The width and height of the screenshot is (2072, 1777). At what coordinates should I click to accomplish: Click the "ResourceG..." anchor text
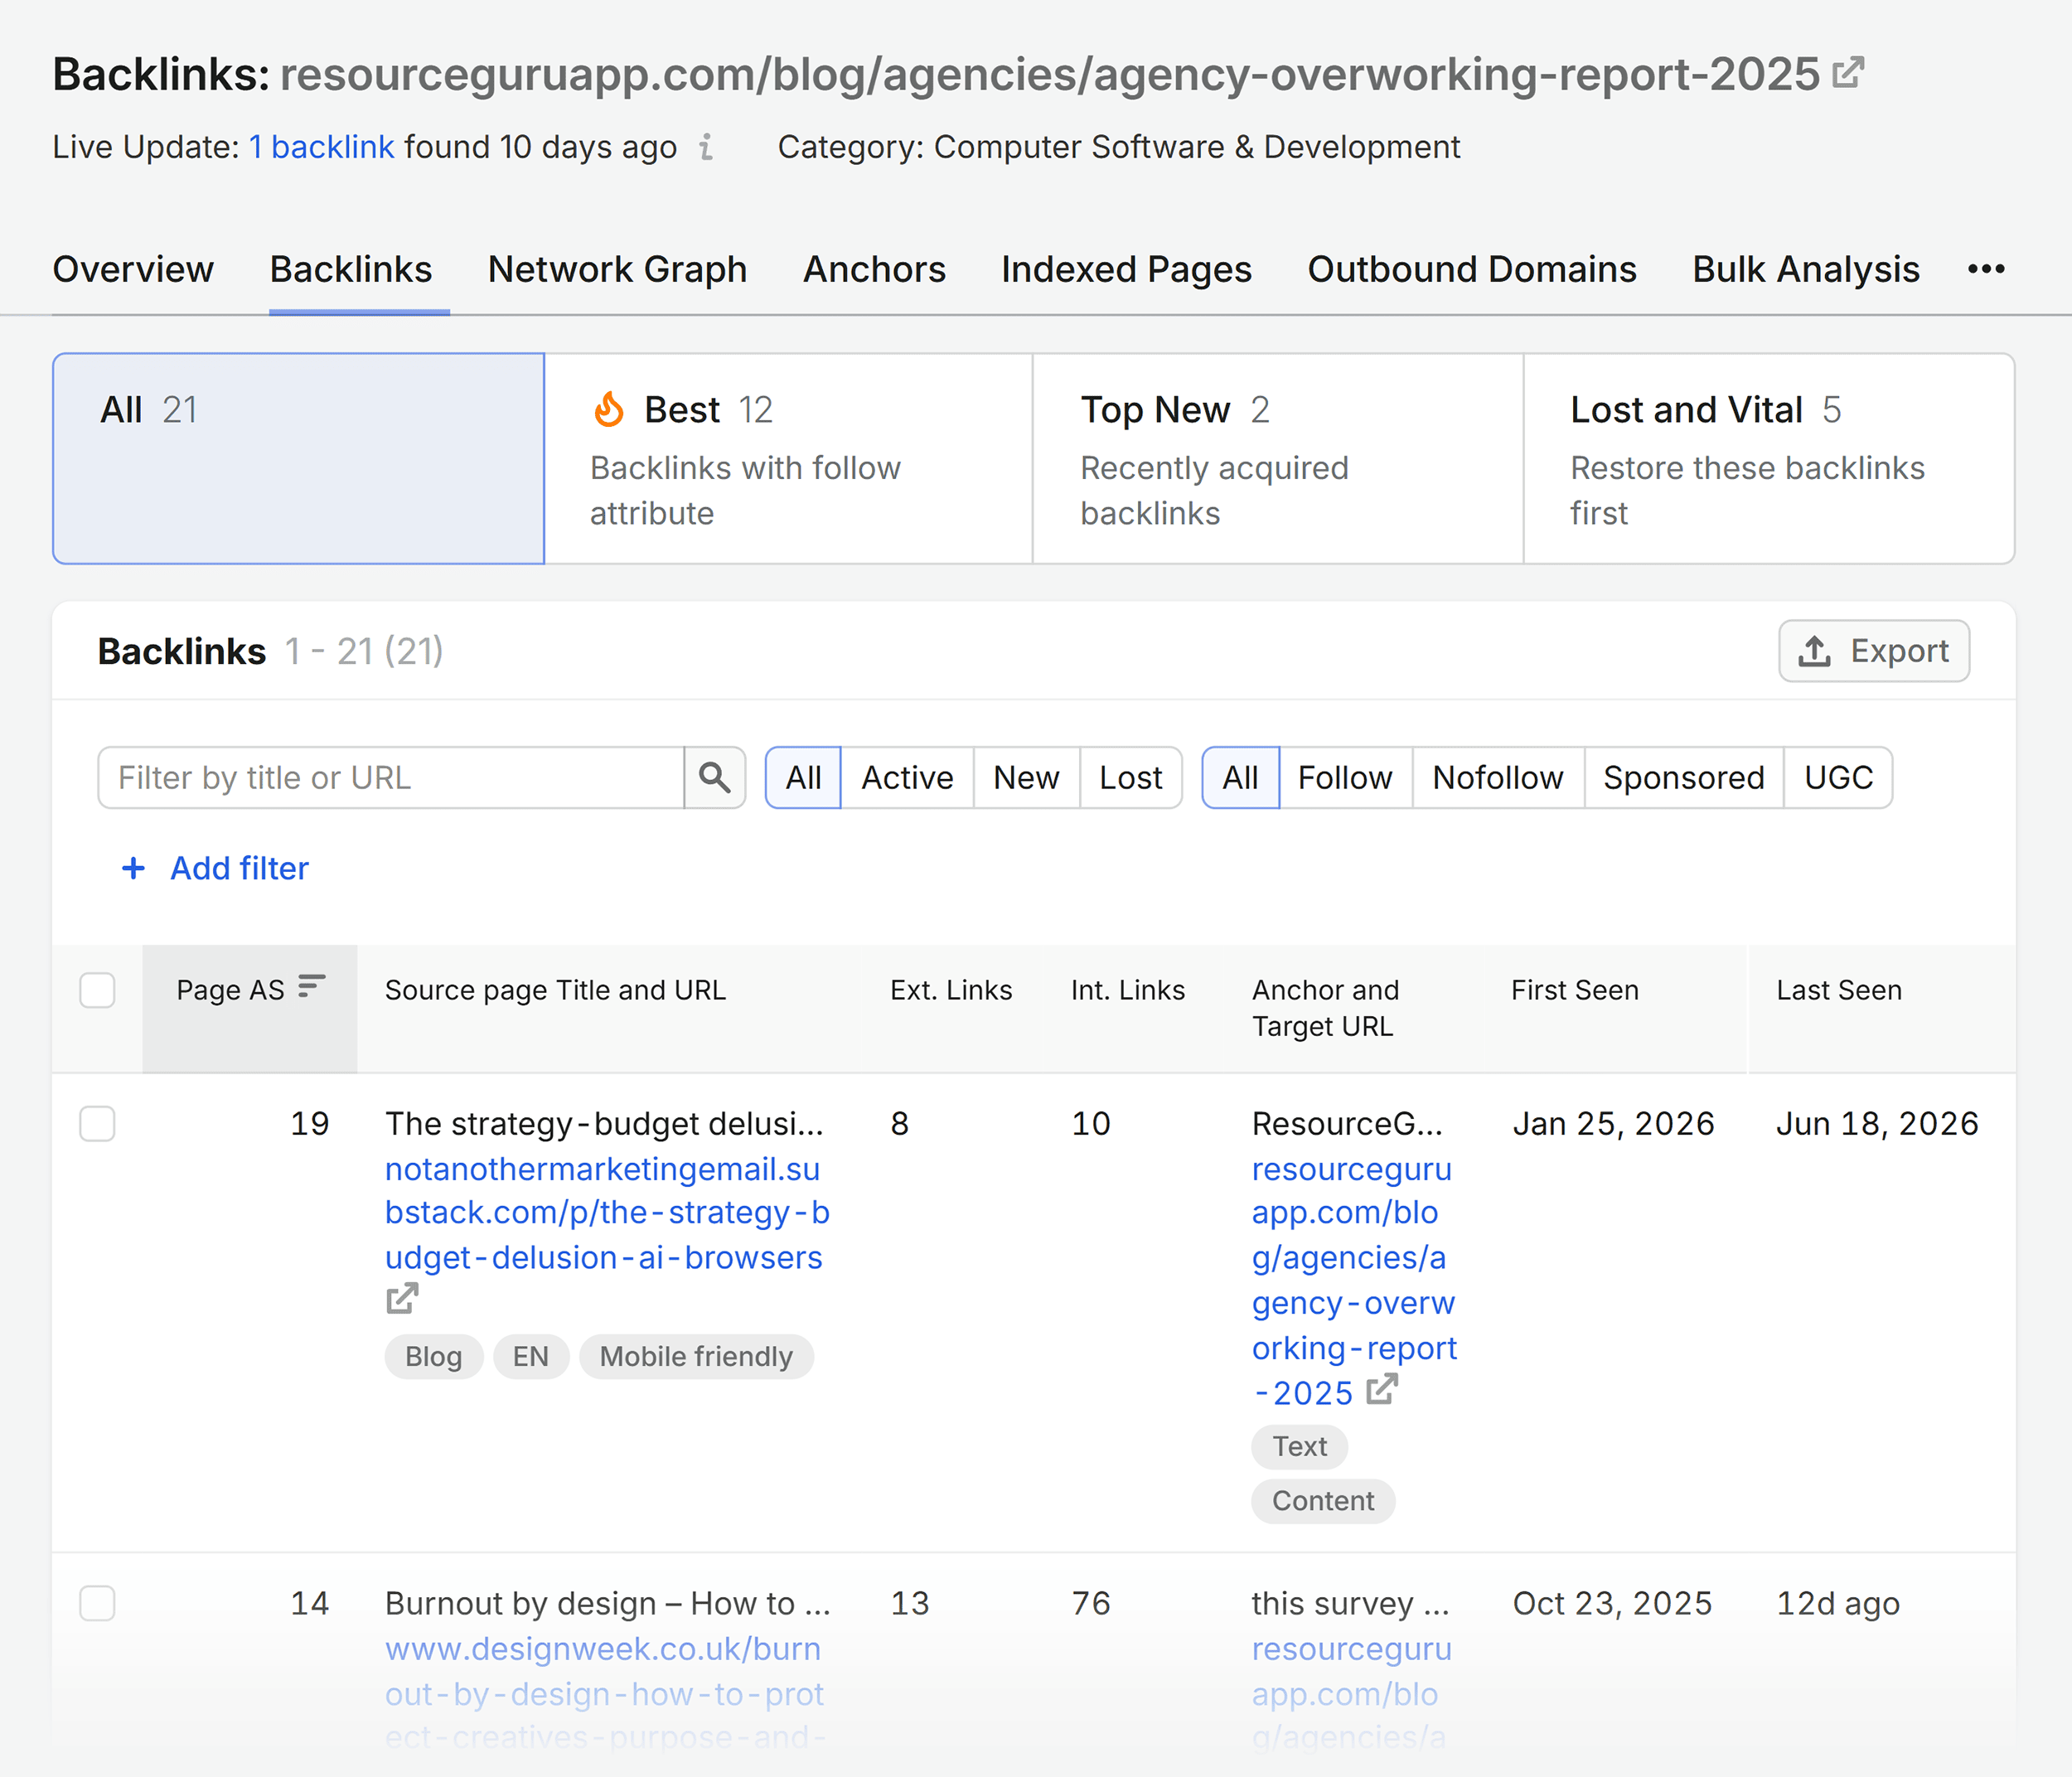1347,1124
